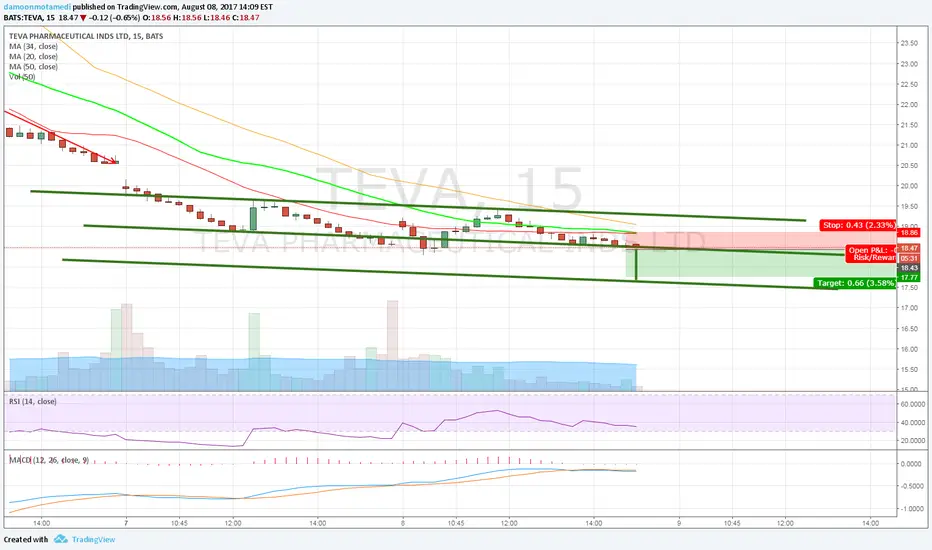Click the RSI (14, close) pane label
The image size is (932, 550).
[x=33, y=401]
